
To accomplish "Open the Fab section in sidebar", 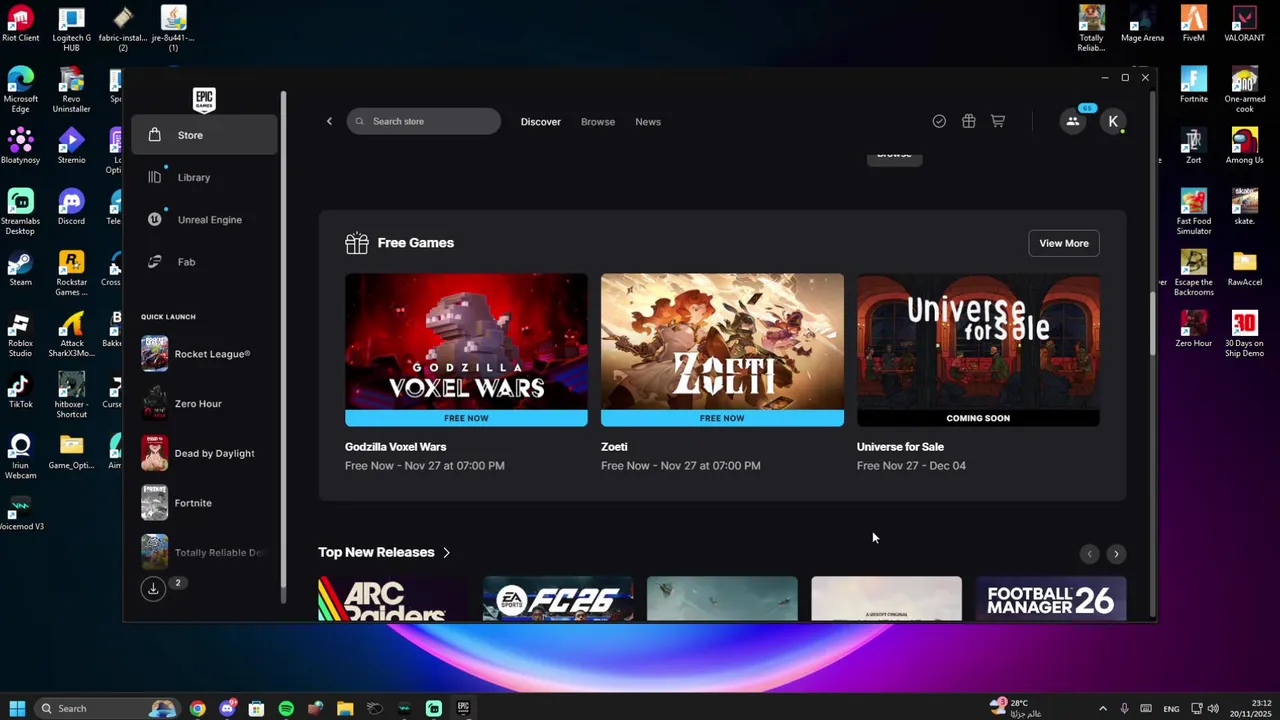I will click(x=204, y=262).
